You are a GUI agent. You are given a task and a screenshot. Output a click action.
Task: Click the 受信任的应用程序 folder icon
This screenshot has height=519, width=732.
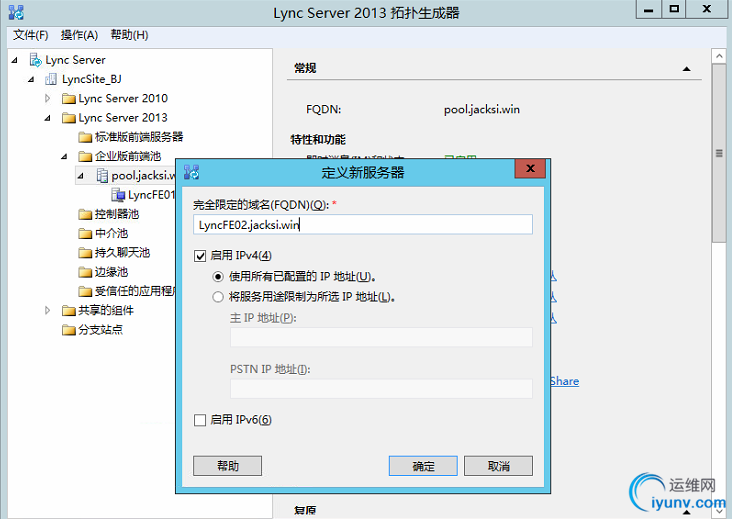point(85,291)
